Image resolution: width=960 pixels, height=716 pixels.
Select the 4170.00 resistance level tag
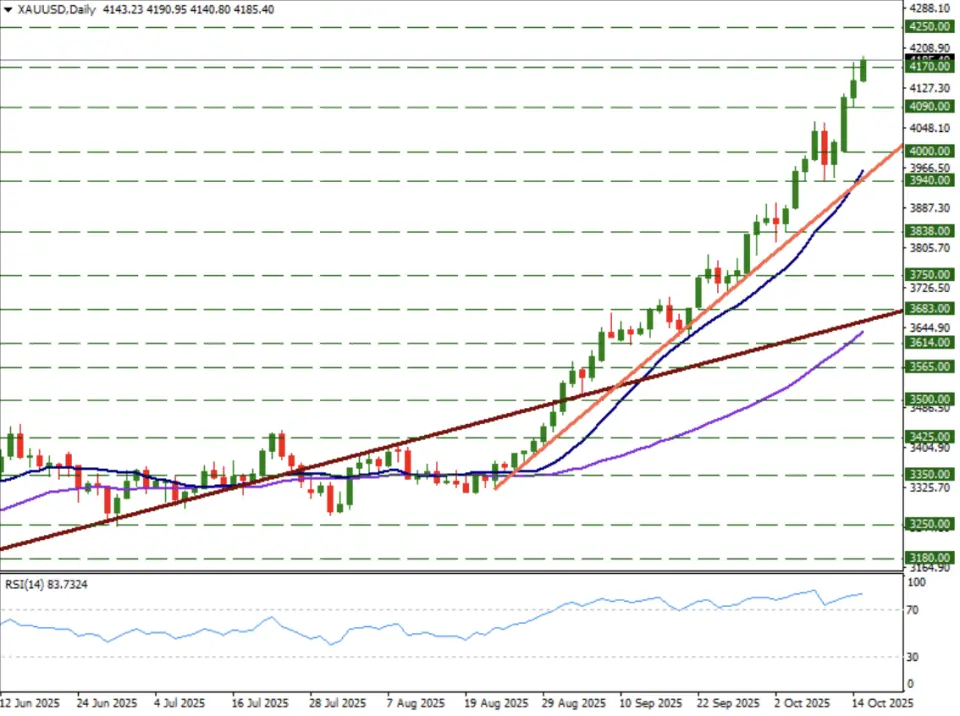coord(929,68)
